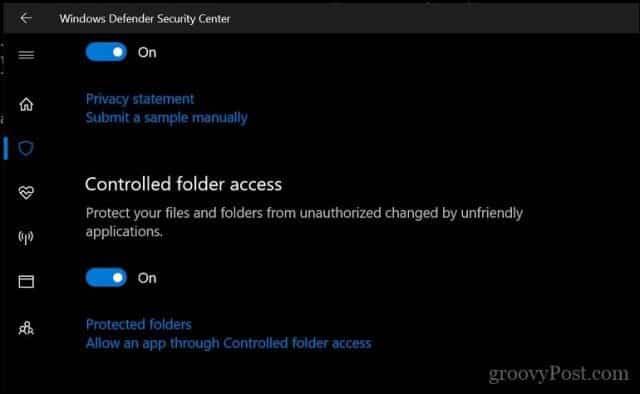Click Submit a sample manually
640x394 pixels.
pyautogui.click(x=167, y=118)
